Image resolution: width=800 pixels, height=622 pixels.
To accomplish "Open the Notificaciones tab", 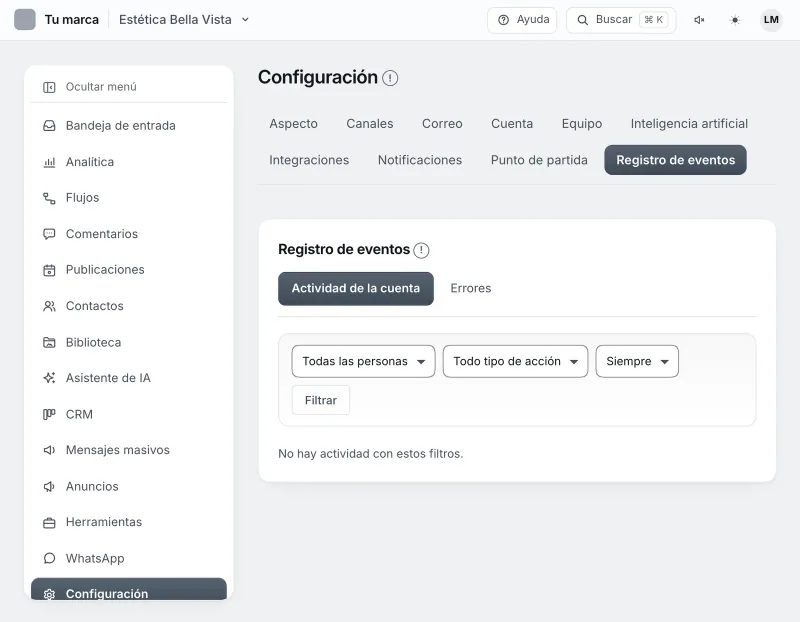I will coord(420,160).
